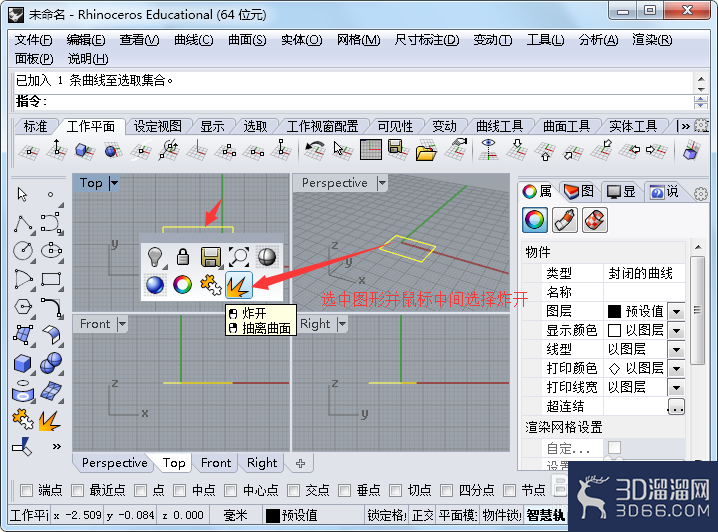Click the white 显示颜色 swatch
The image size is (718, 532).
[614, 331]
